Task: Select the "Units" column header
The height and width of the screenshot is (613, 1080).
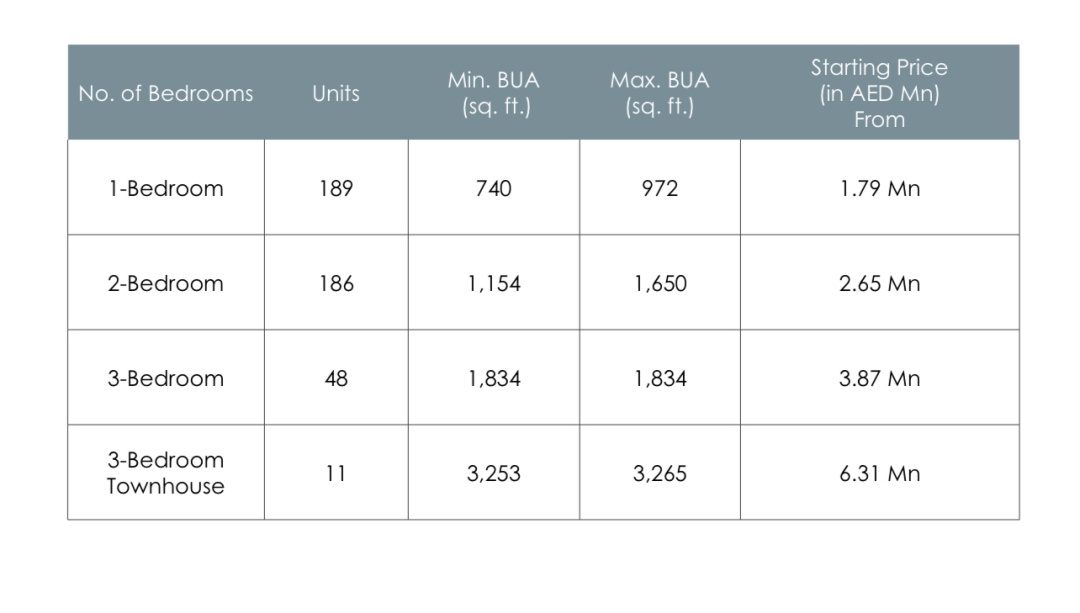Action: pos(336,94)
